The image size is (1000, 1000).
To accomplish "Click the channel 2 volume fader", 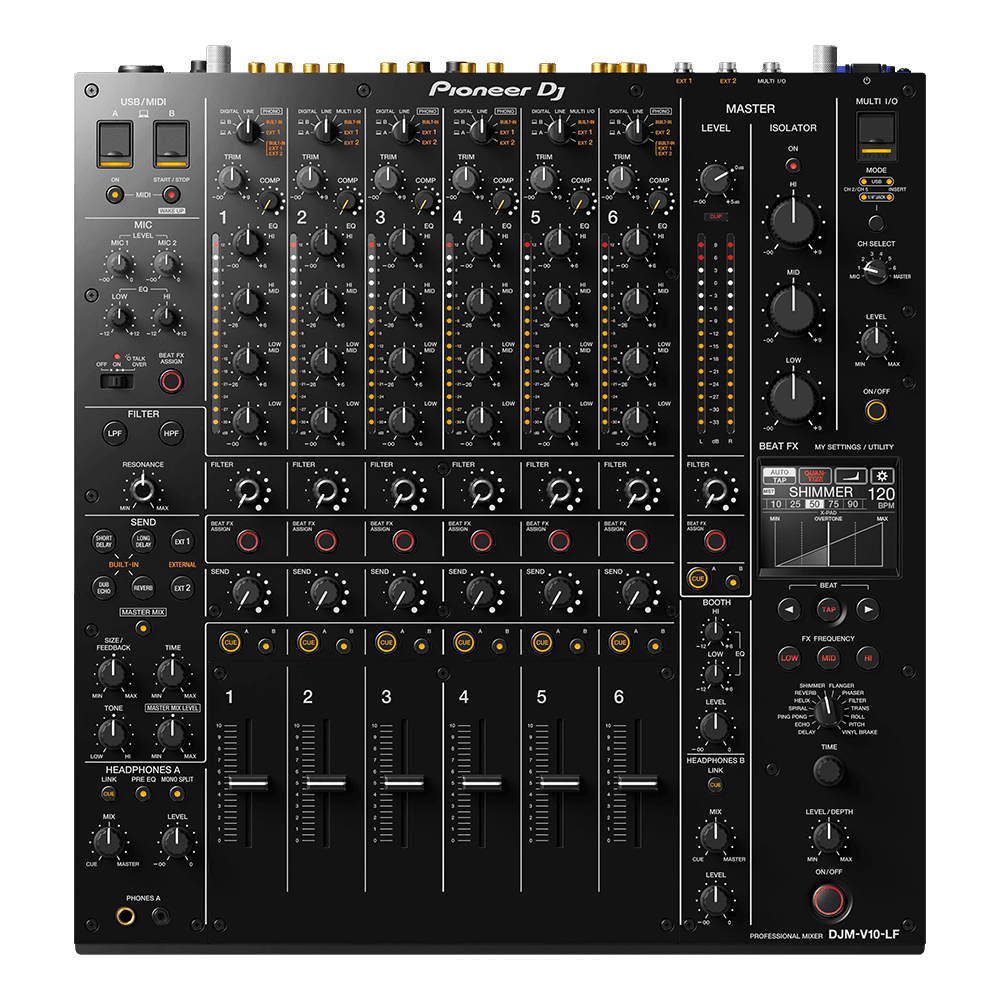I will (x=325, y=780).
